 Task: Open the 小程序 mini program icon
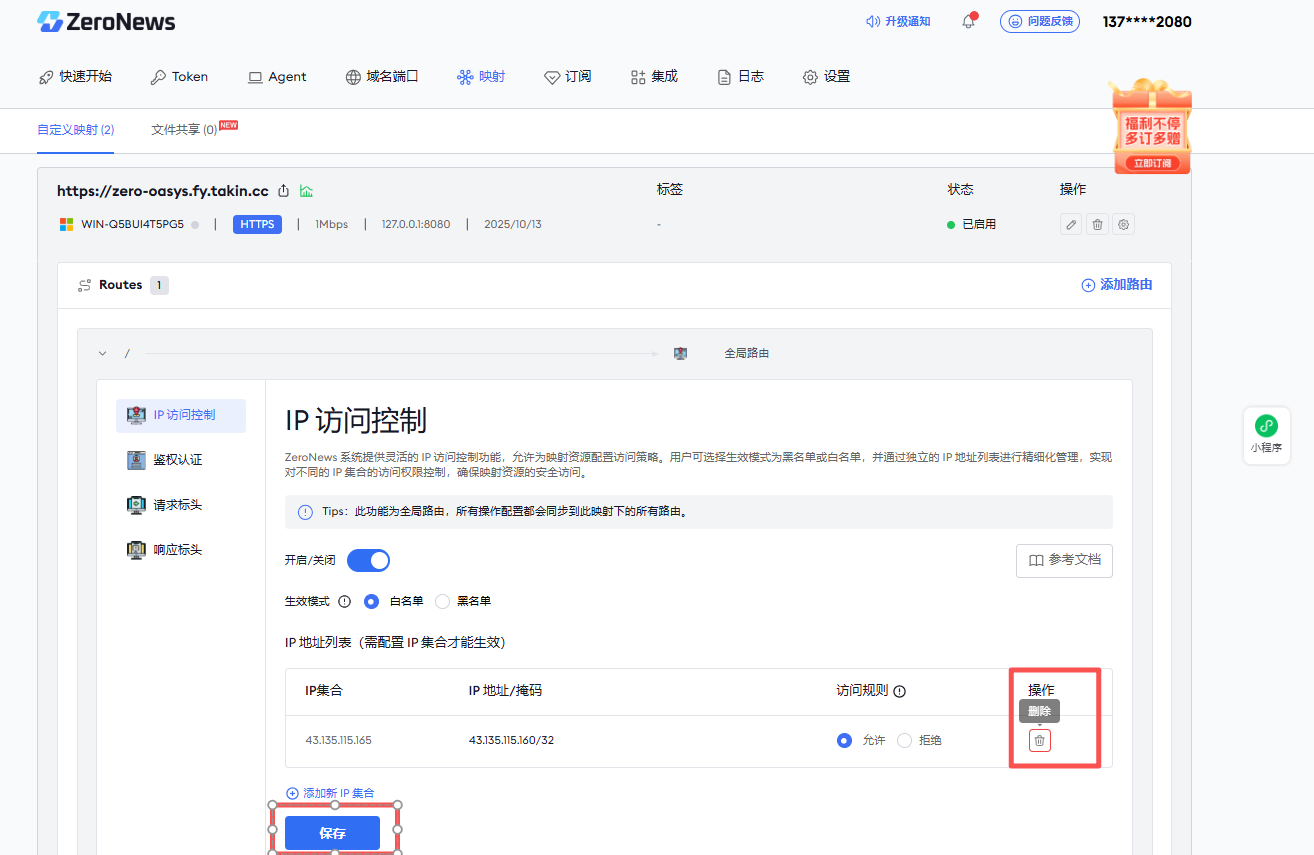[1266, 432]
